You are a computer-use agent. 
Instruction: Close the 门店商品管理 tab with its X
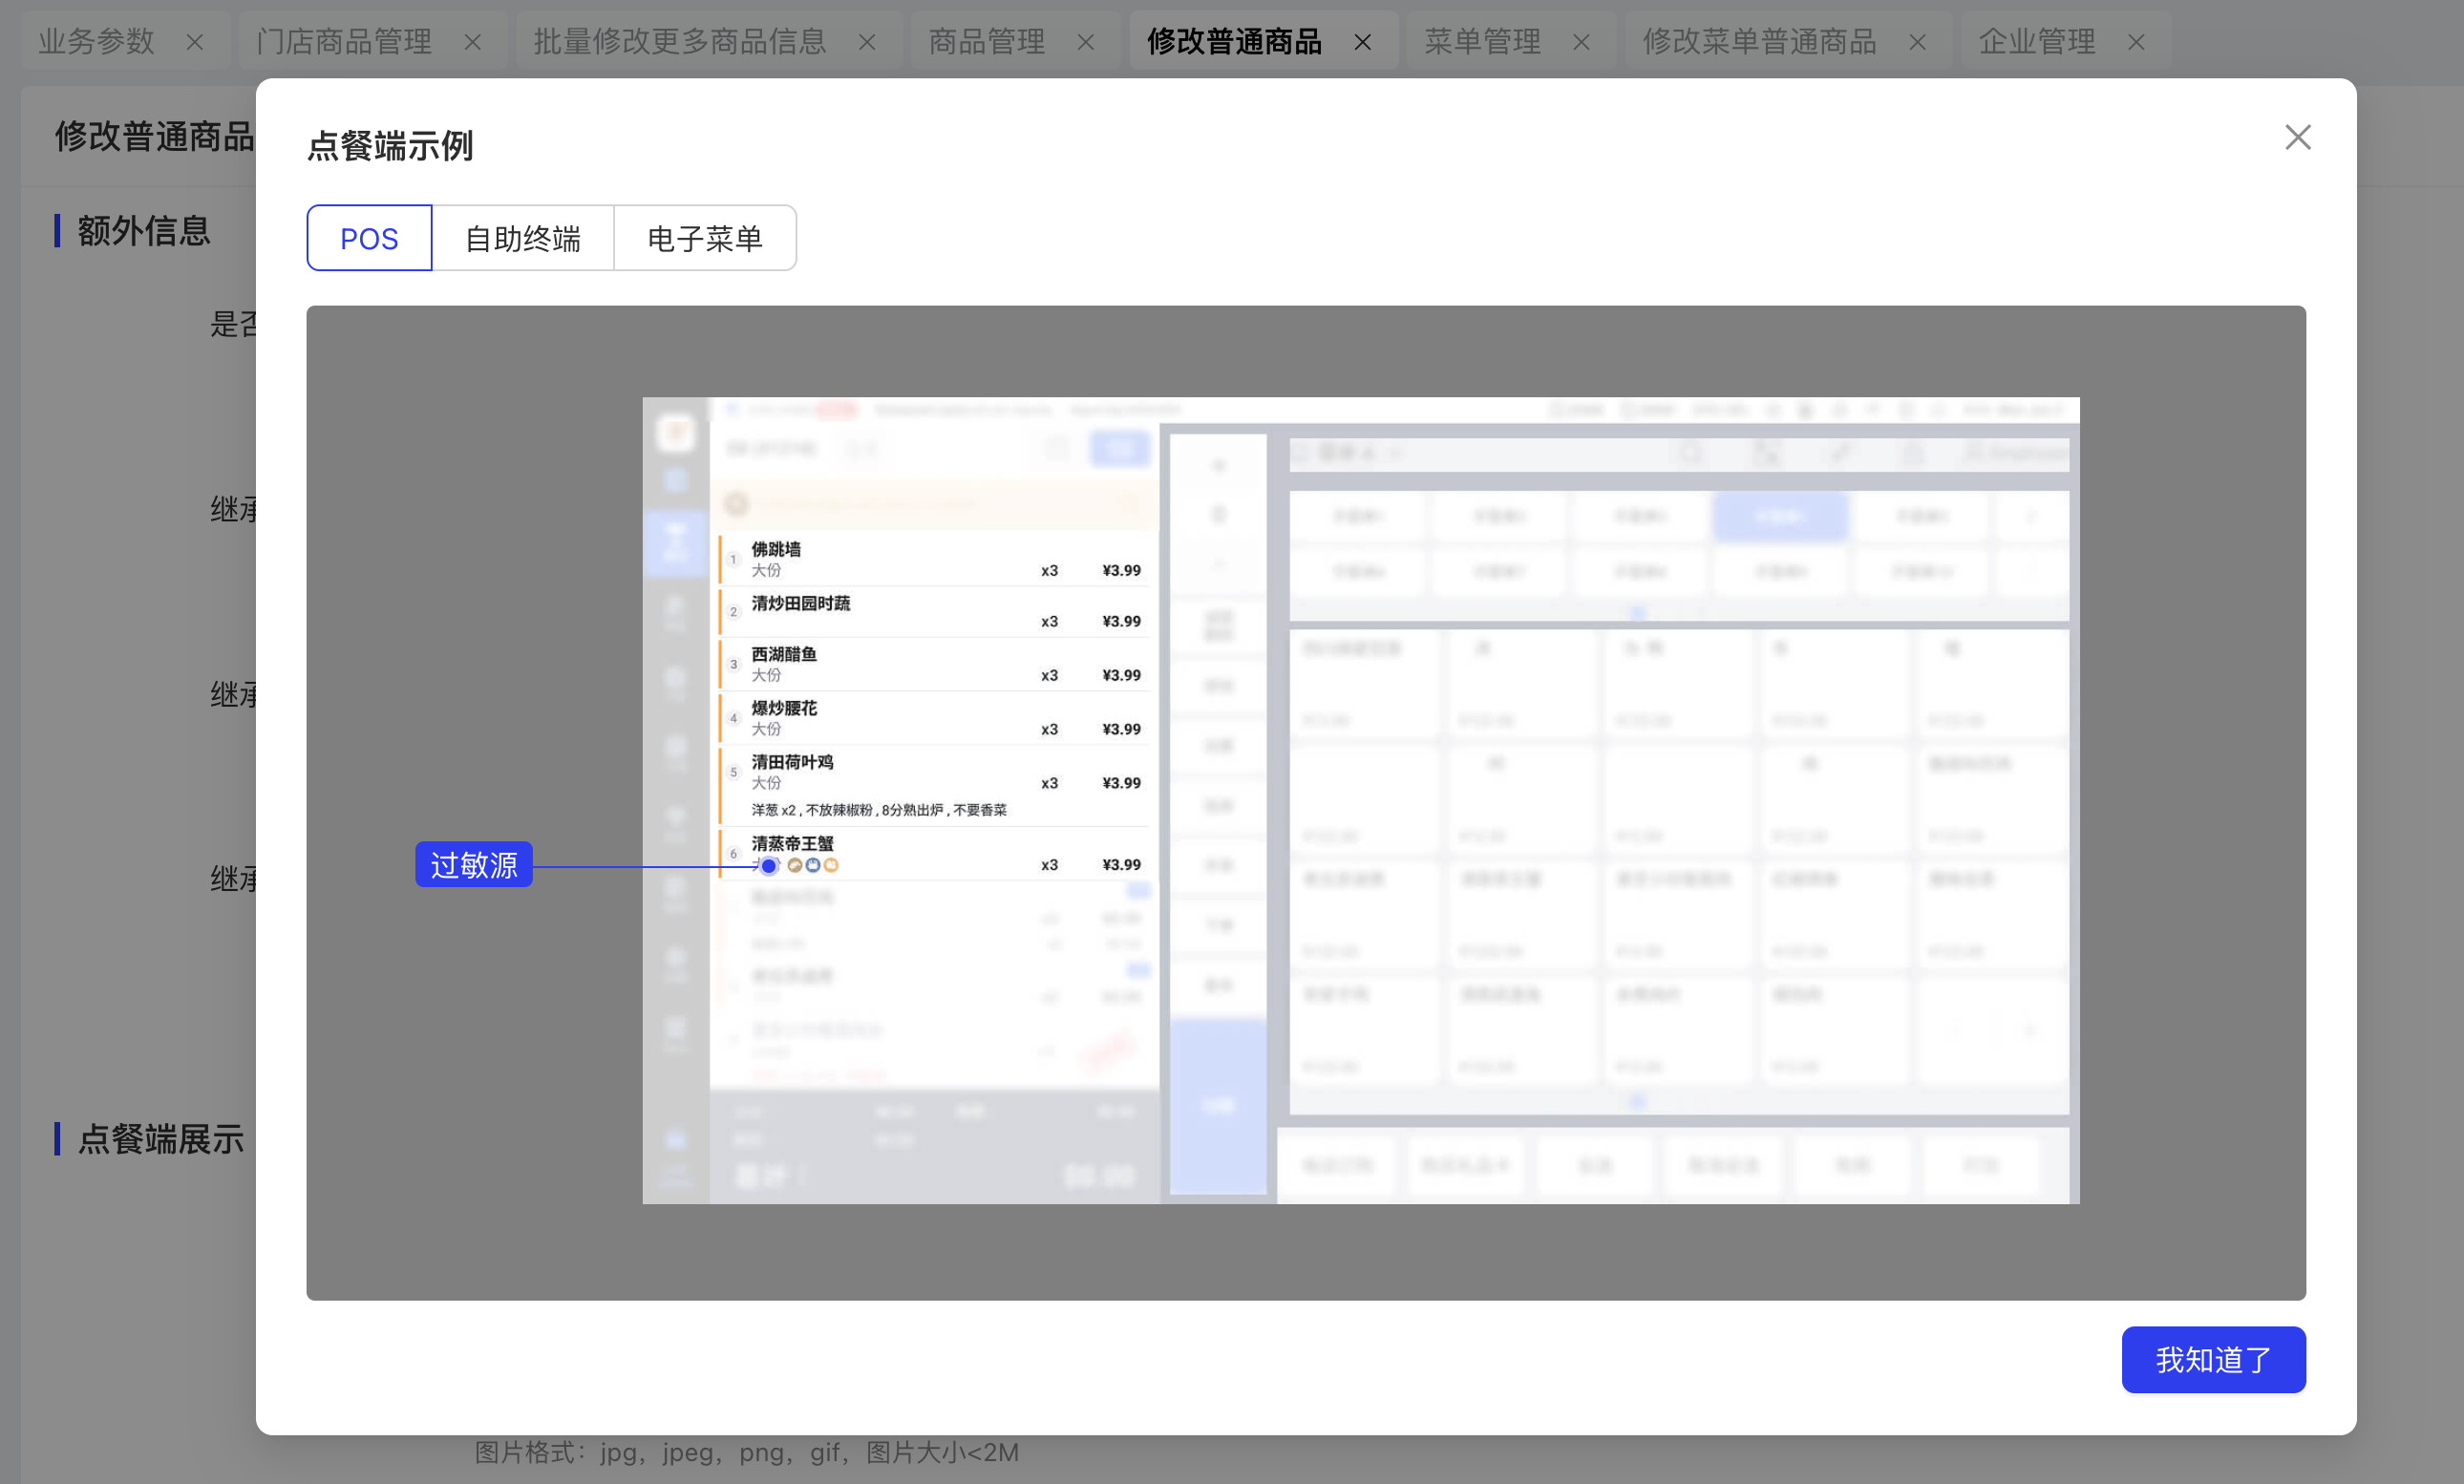[x=473, y=42]
